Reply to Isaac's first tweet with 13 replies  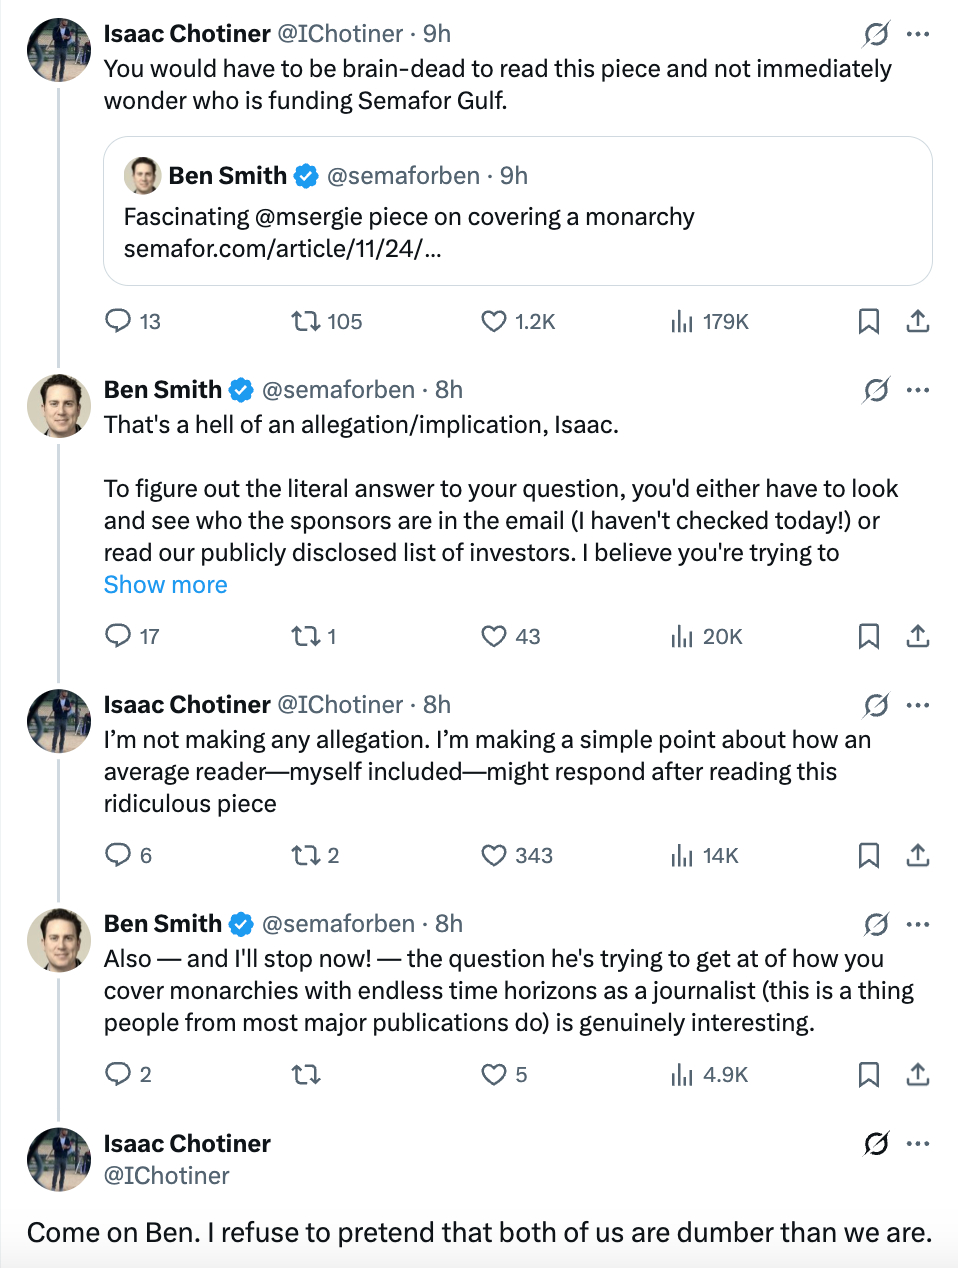point(118,321)
